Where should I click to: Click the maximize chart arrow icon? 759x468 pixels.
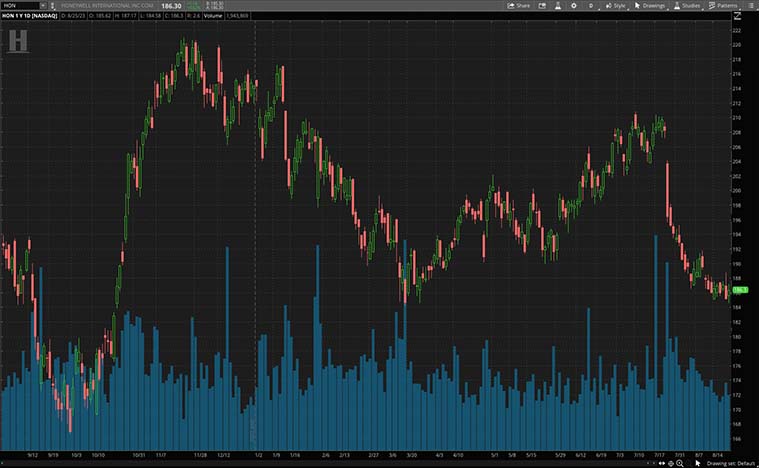pos(738,16)
